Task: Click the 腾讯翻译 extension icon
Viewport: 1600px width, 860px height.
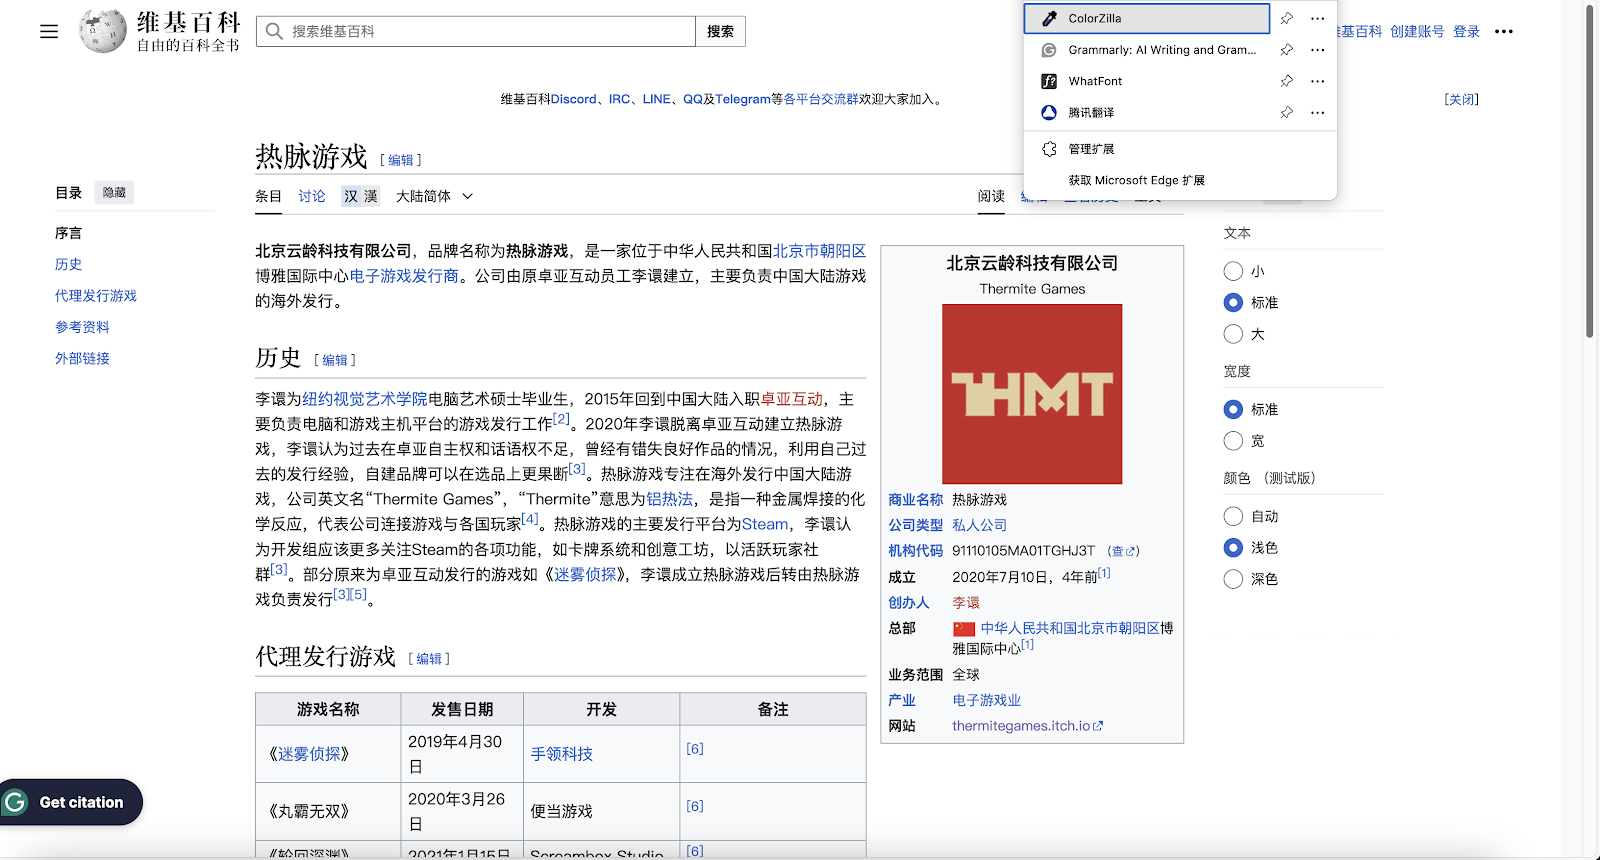Action: (1049, 113)
